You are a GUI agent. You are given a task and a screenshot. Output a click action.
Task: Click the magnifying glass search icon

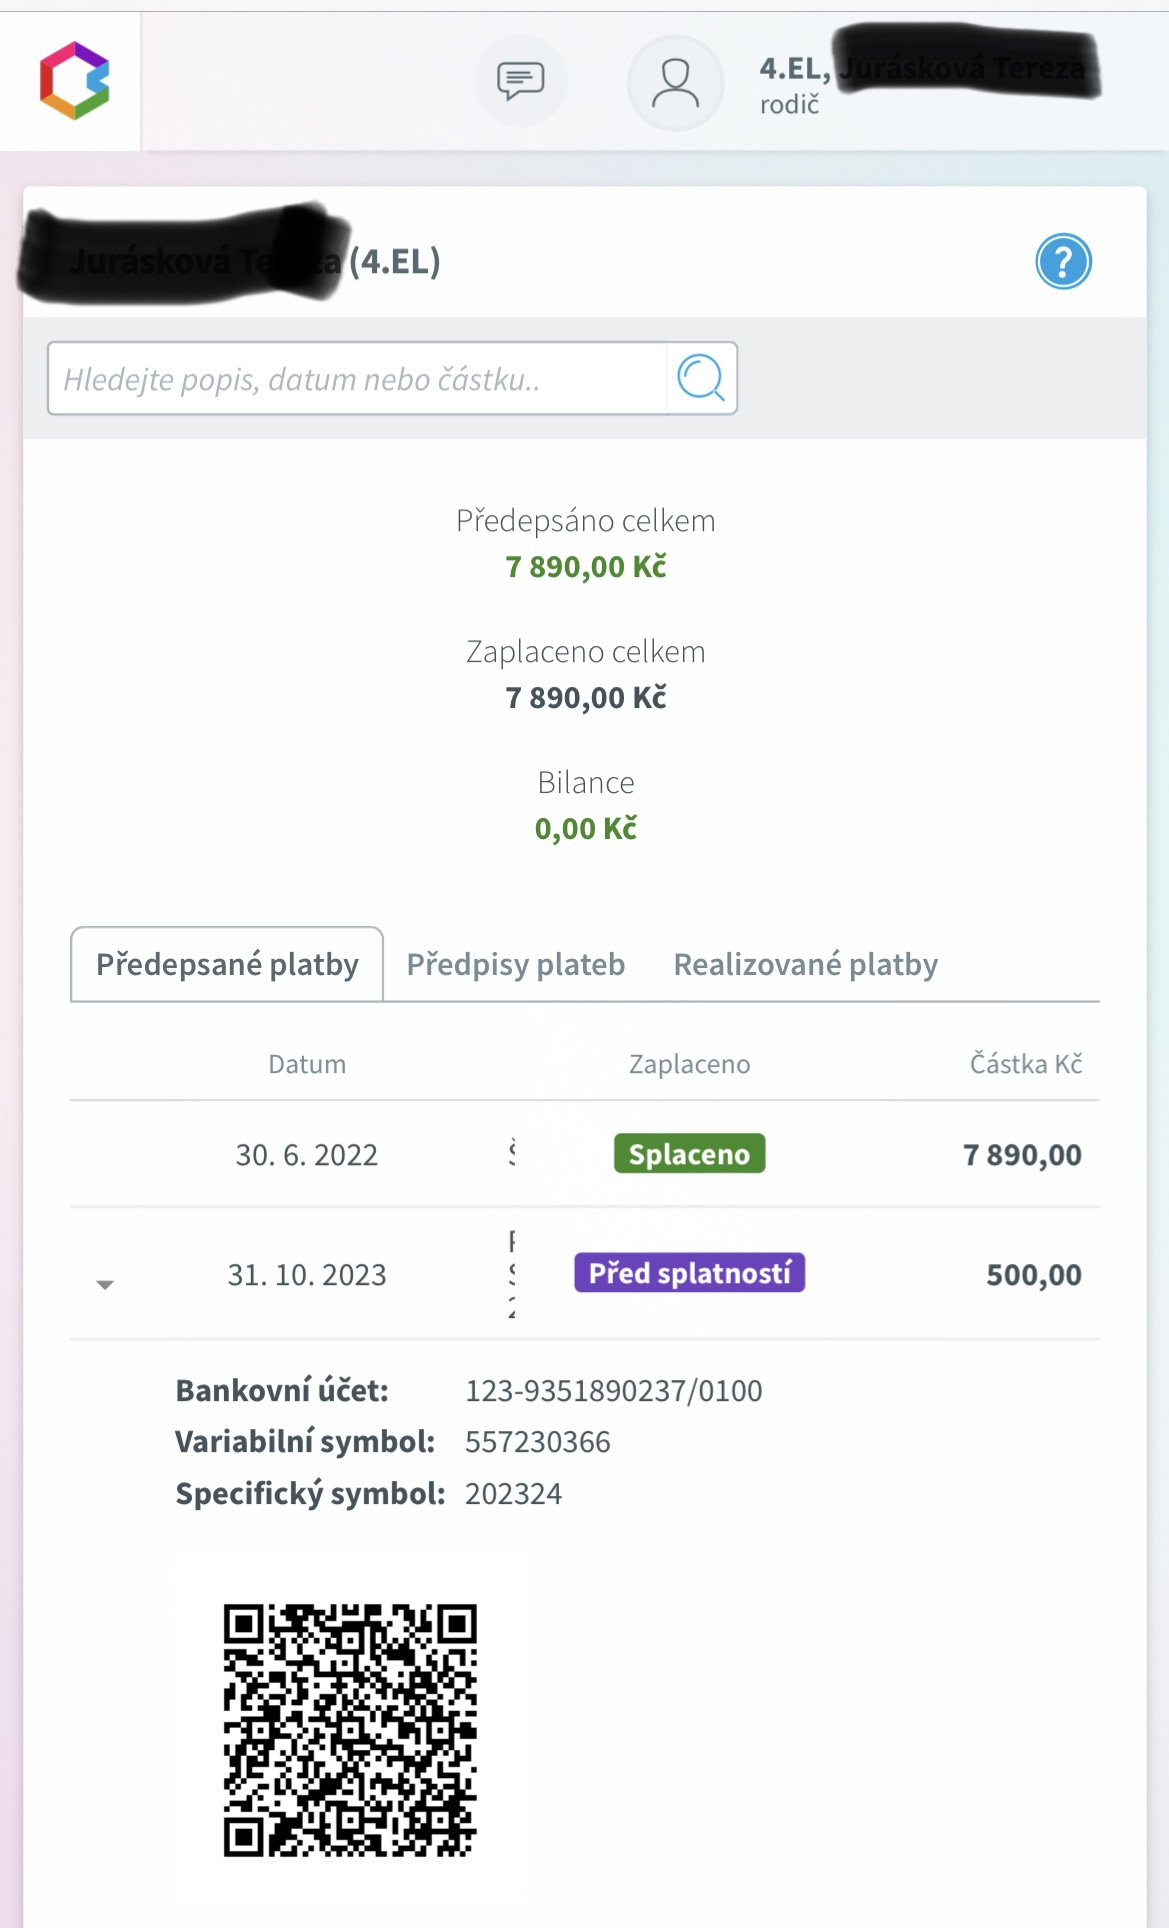[701, 378]
